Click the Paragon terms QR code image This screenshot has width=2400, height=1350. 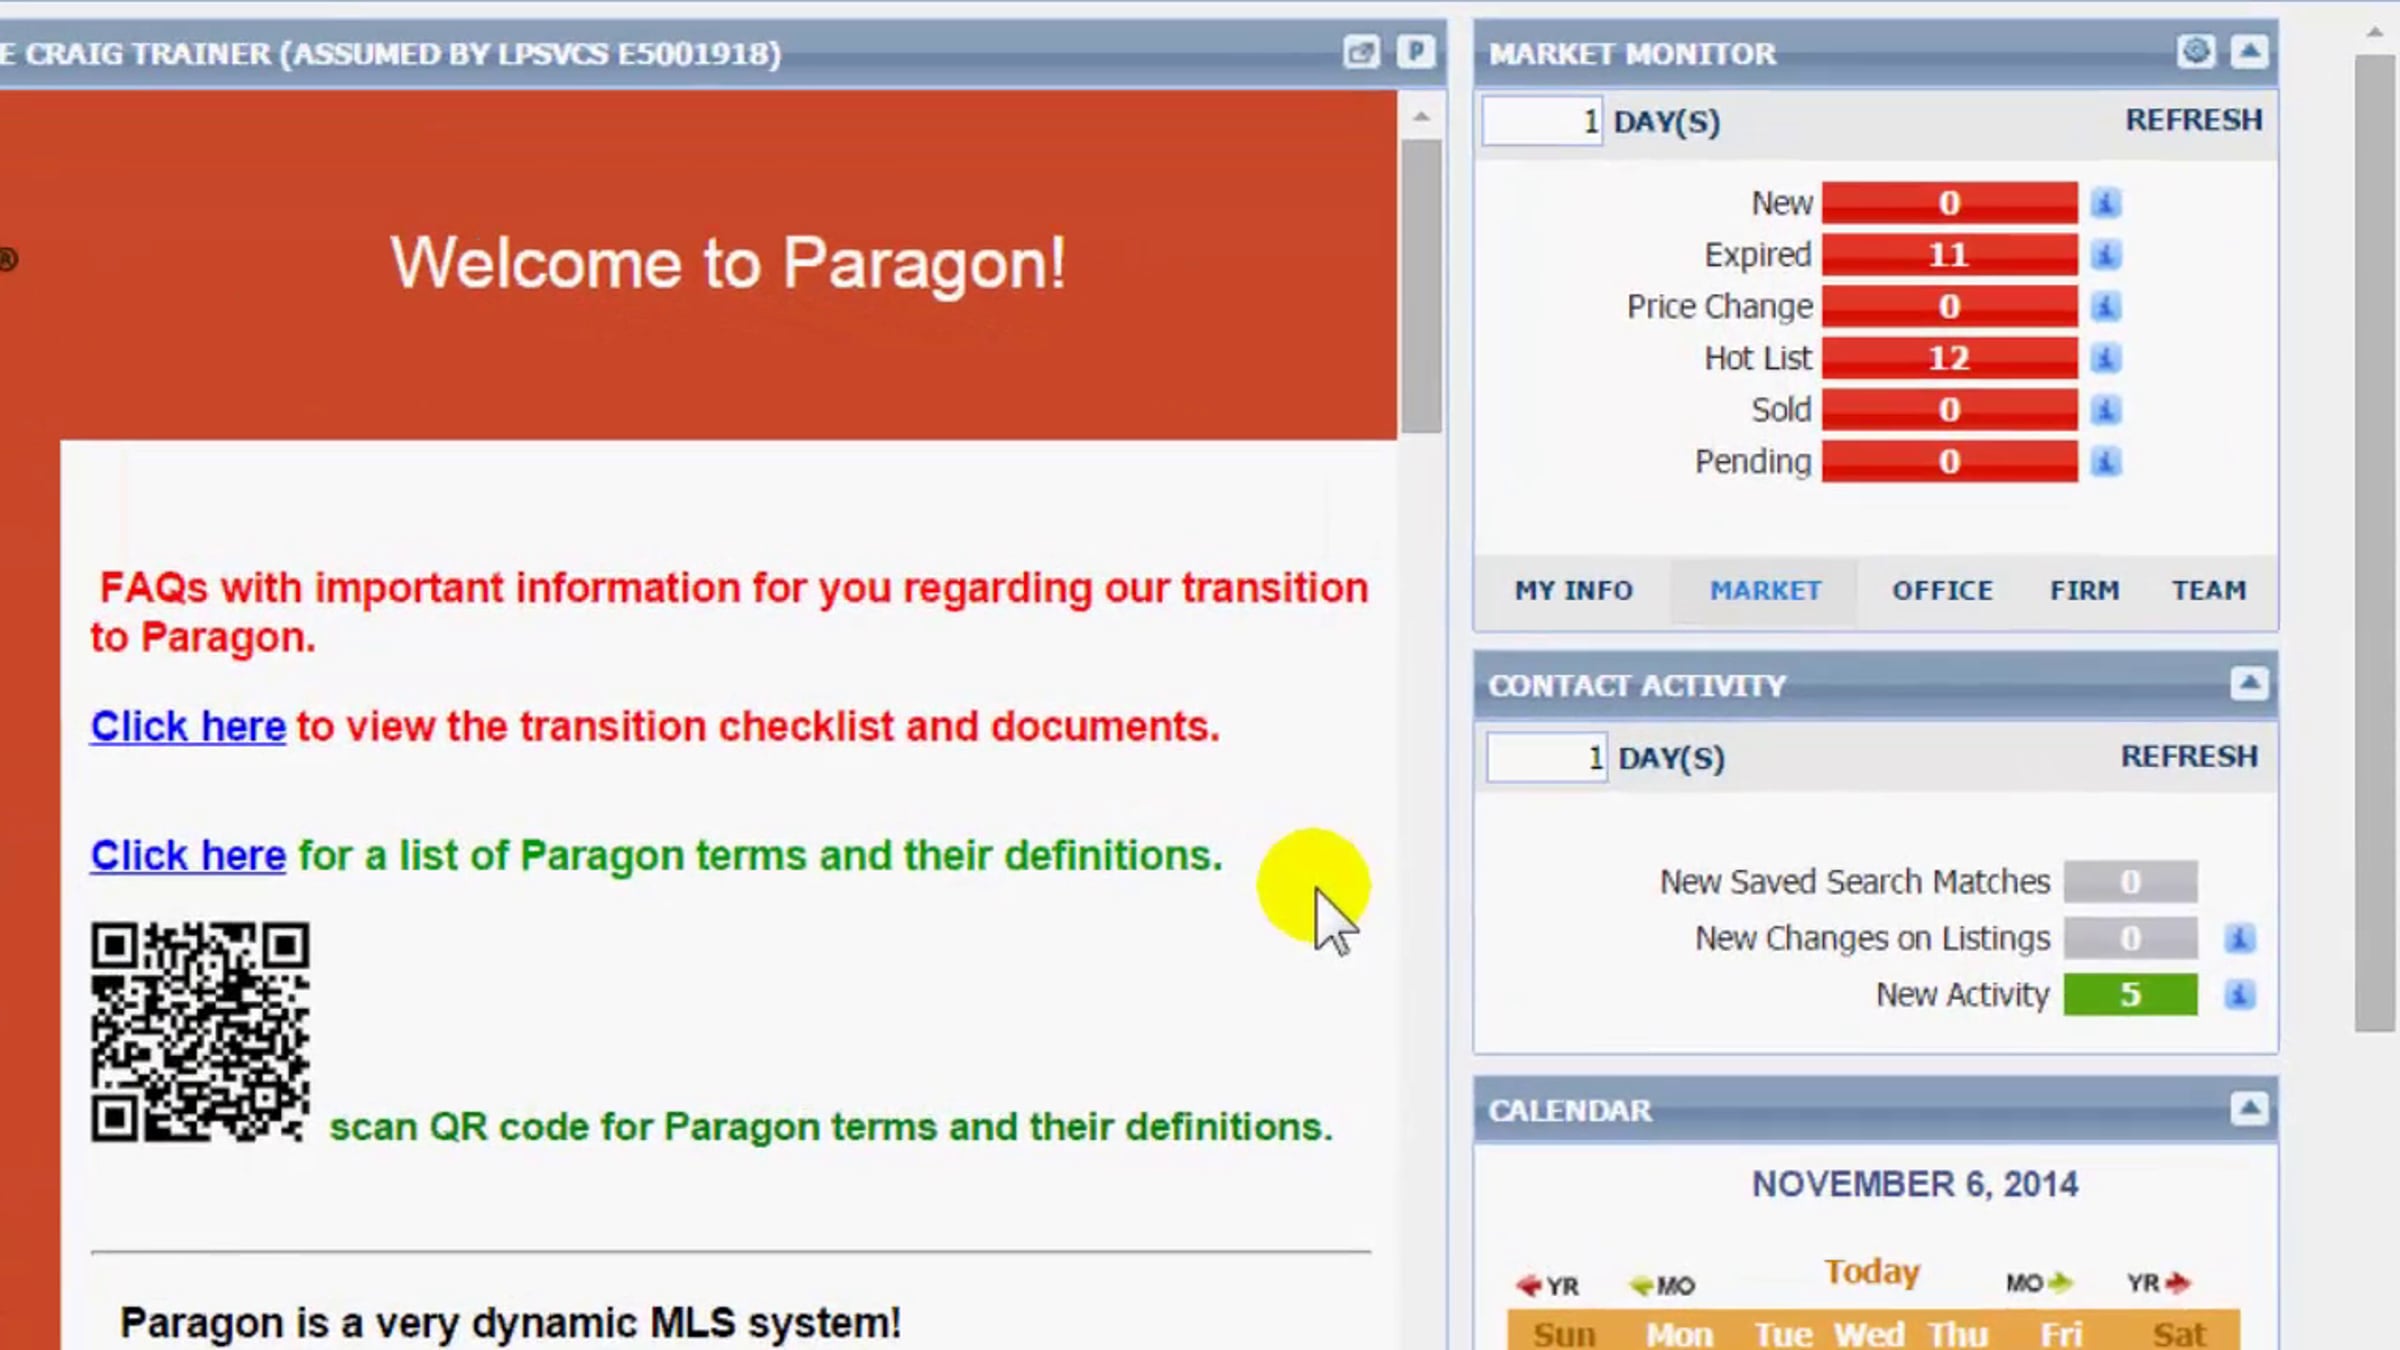coord(200,1032)
